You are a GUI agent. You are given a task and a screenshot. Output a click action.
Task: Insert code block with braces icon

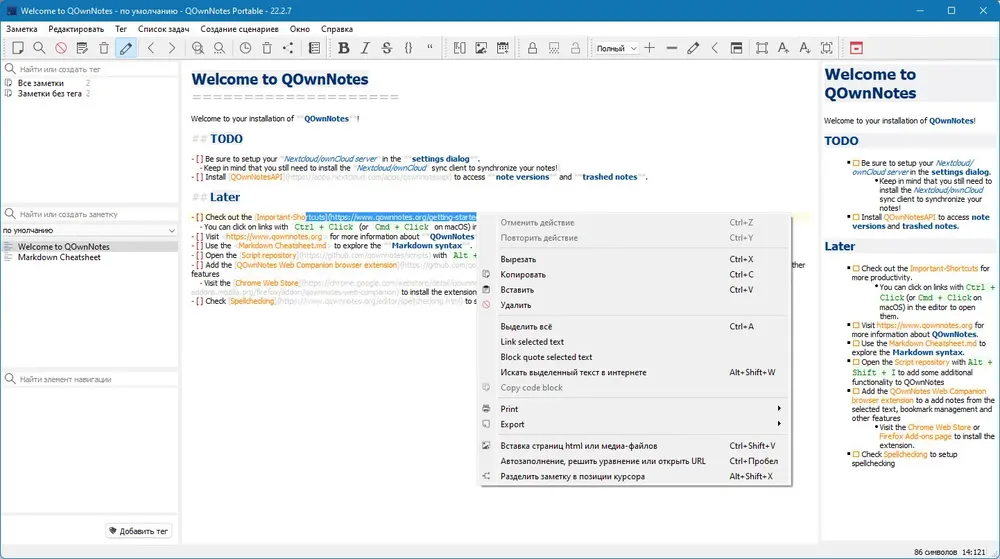tap(408, 48)
